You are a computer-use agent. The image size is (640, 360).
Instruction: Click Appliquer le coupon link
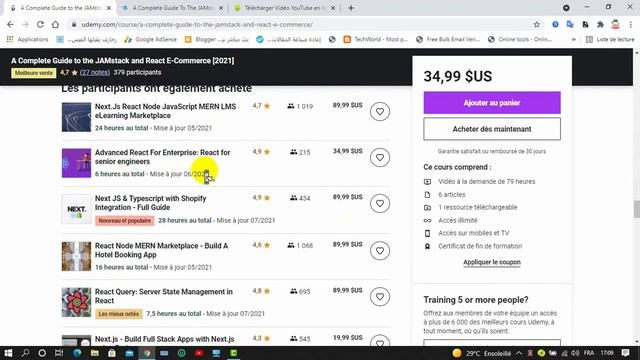tap(492, 262)
